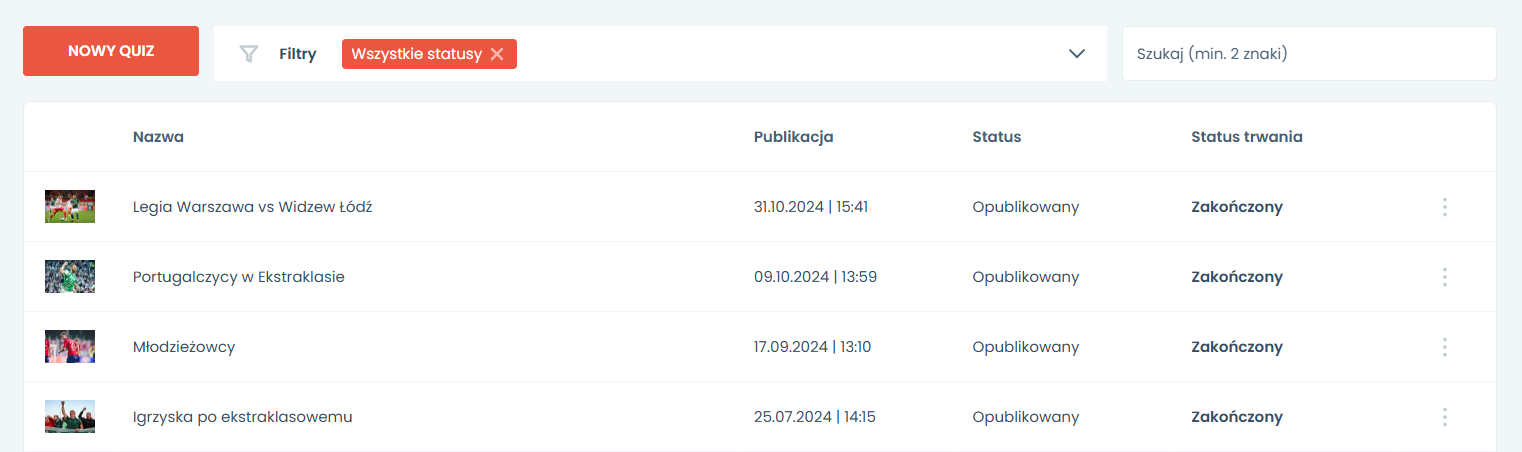Click the Igrzyska po ekstraklasowemu thumbnail
This screenshot has width=1522, height=452.
click(x=70, y=417)
